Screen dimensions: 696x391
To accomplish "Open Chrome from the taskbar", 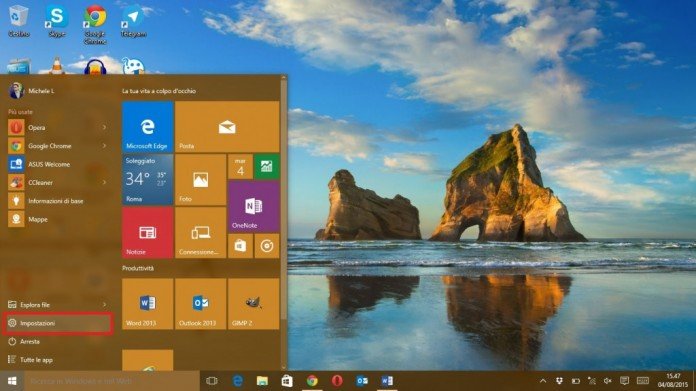I will [x=312, y=381].
